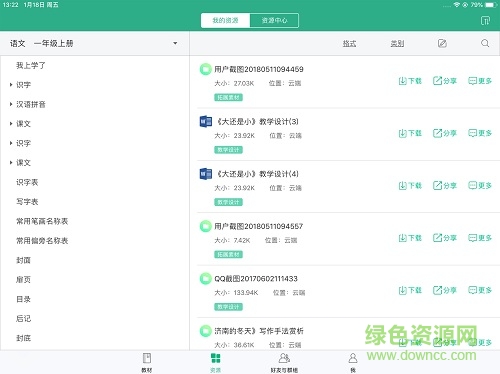Screen dimensions: 500x374
Task: Expand the 汉语拼音 chapter
Action: coord(11,104)
